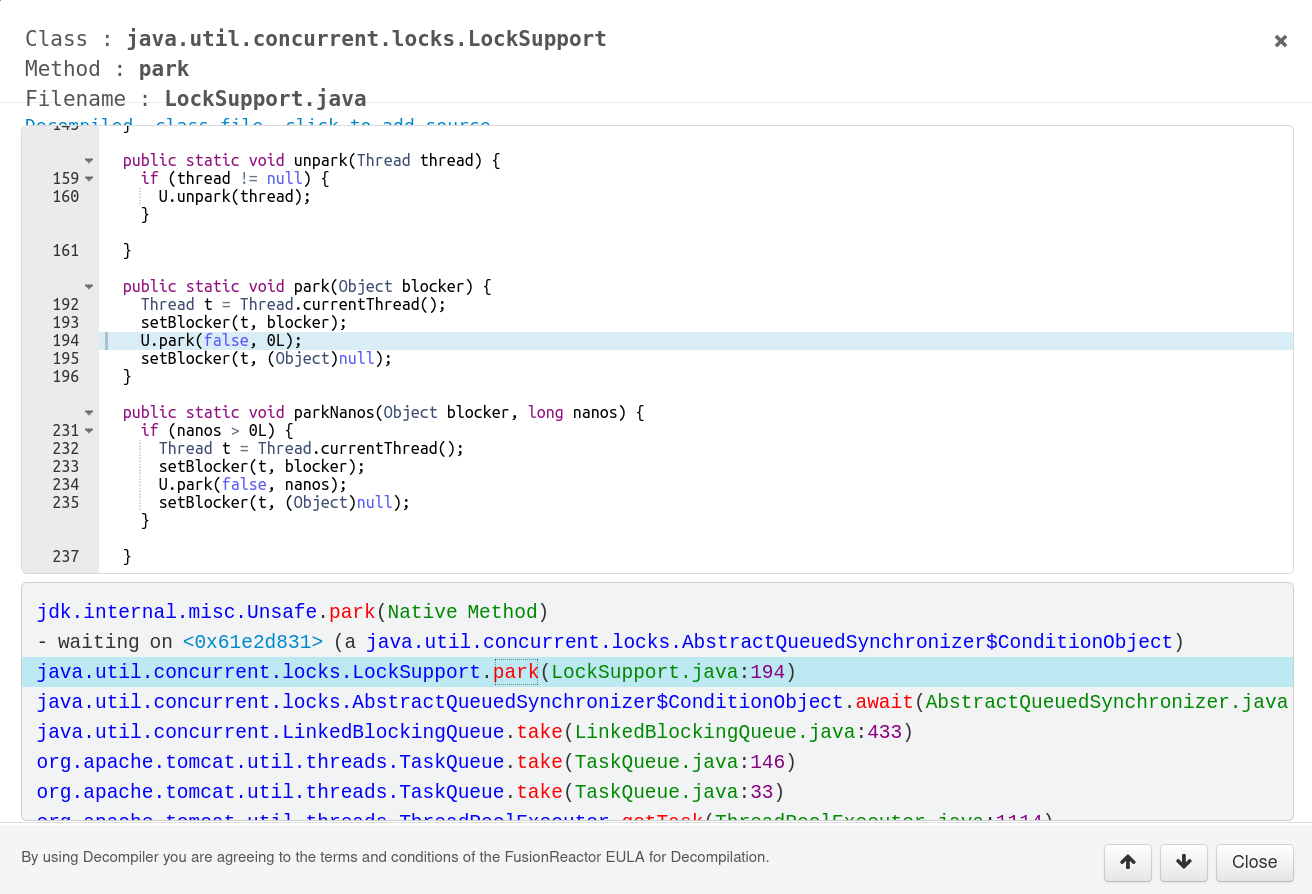Screen dimensions: 1312x894
Task: Click the method name park in header
Action: (164, 69)
